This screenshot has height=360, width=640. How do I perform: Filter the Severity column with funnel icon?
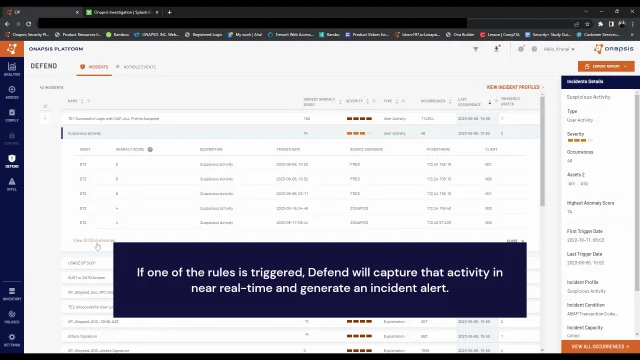[373, 101]
